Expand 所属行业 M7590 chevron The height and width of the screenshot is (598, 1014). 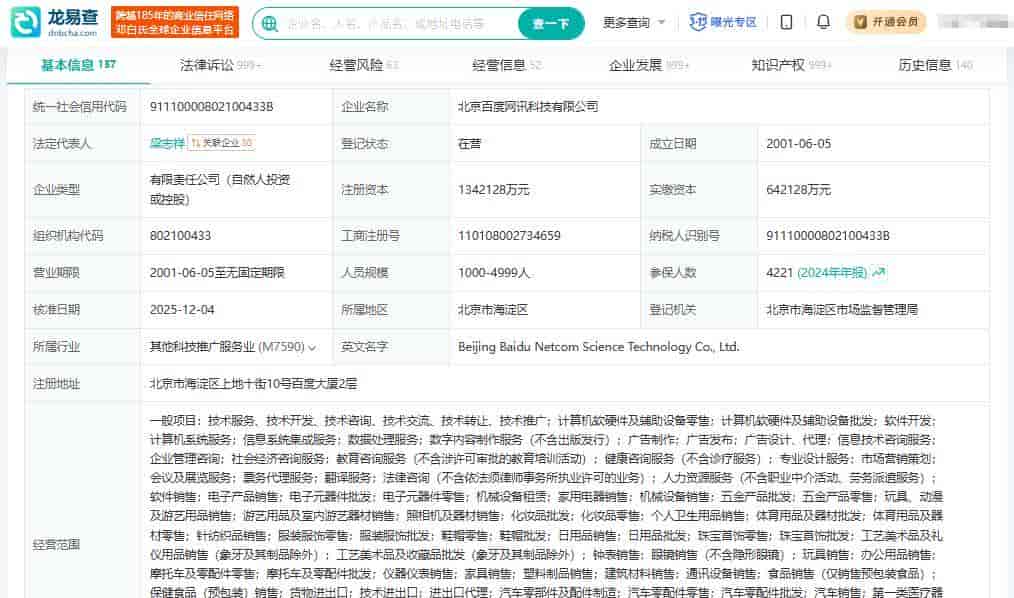click(312, 348)
